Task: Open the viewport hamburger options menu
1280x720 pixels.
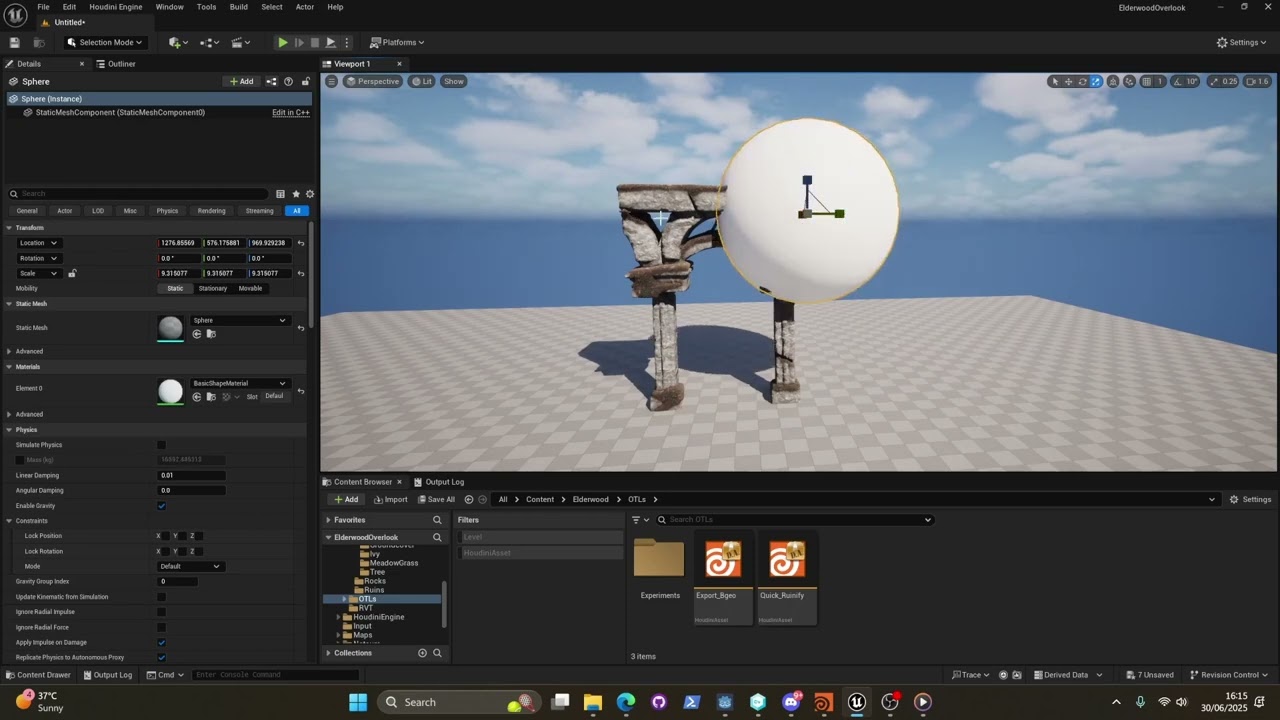Action: (x=332, y=81)
